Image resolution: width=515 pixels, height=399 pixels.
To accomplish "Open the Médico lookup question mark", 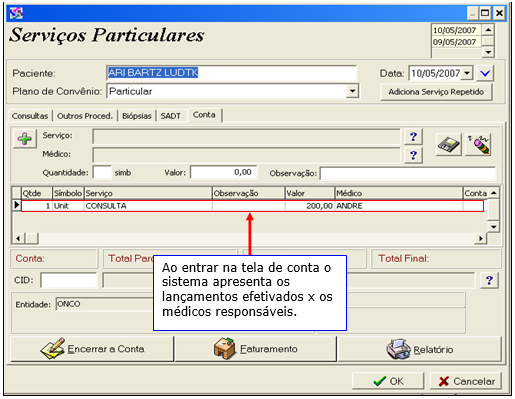I will coord(413,155).
